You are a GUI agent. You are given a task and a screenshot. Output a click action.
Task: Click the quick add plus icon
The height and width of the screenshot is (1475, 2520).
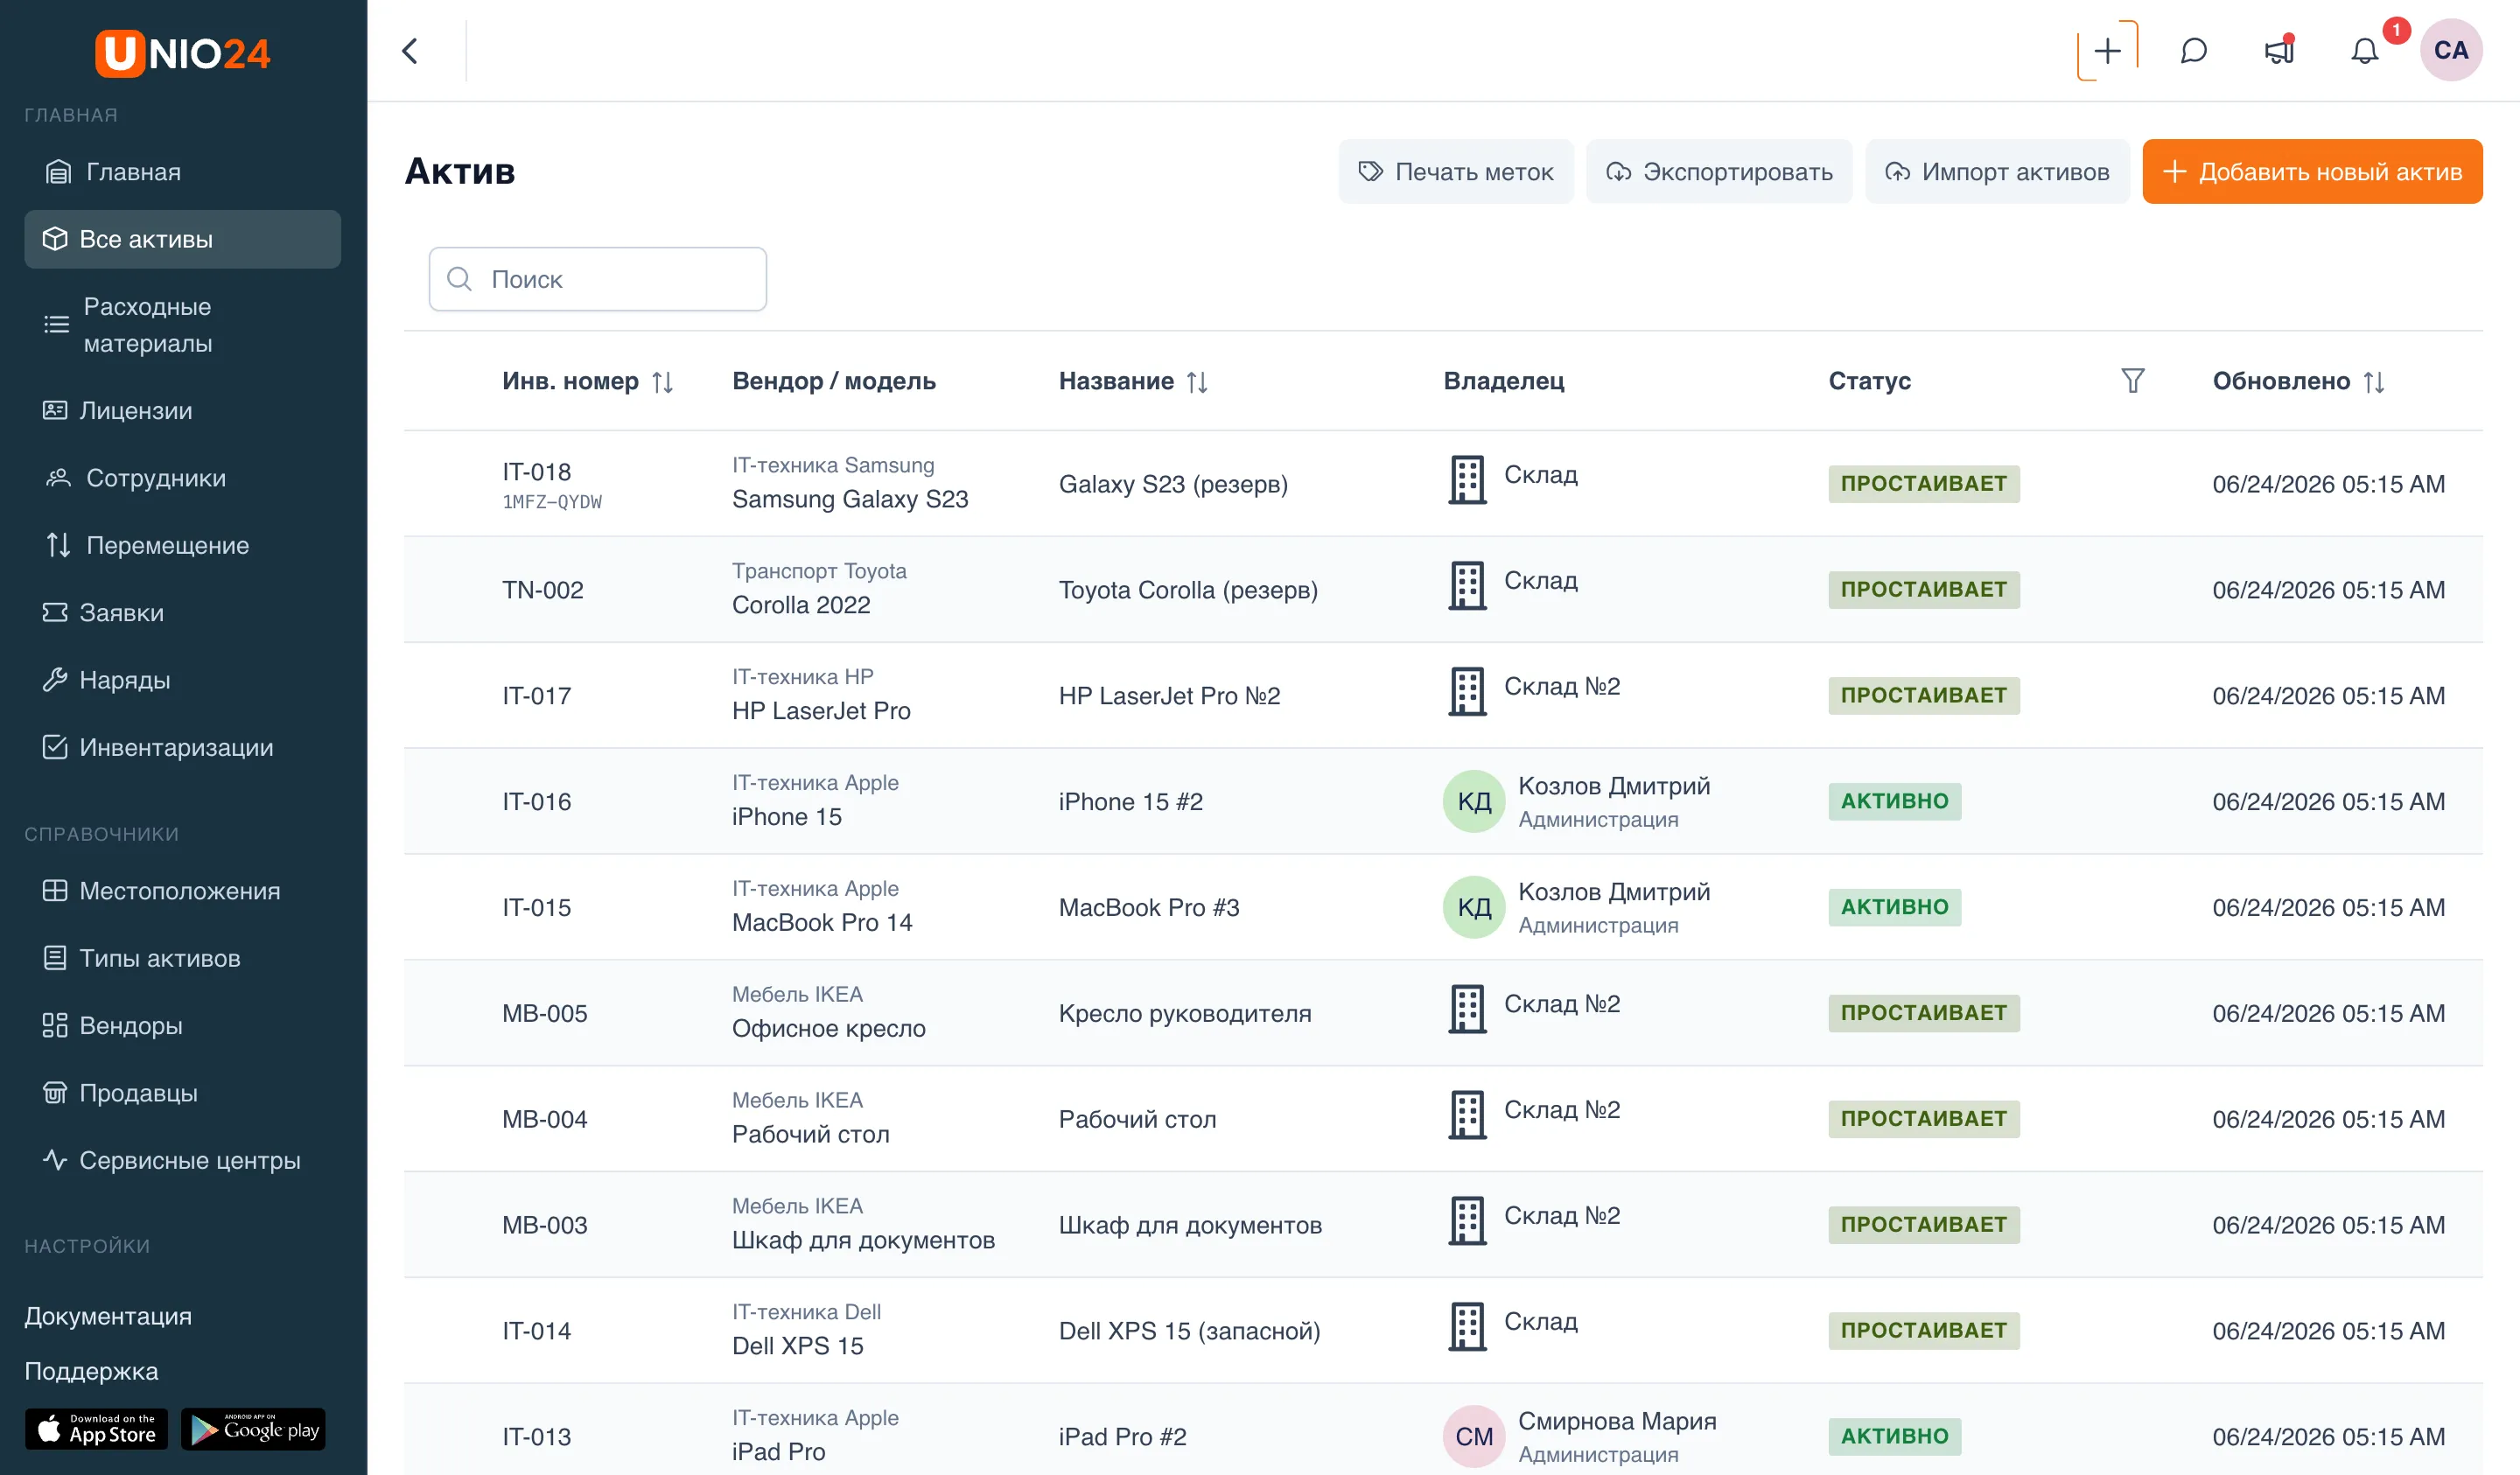coord(2107,51)
